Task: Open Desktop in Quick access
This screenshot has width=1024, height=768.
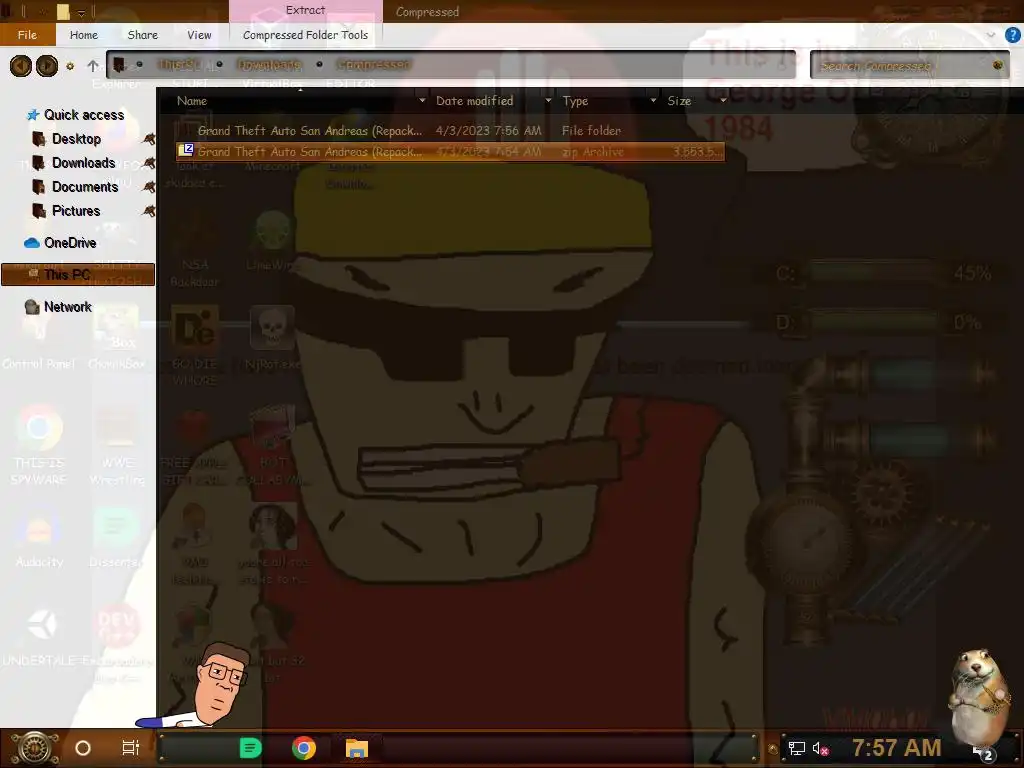Action: click(x=76, y=139)
